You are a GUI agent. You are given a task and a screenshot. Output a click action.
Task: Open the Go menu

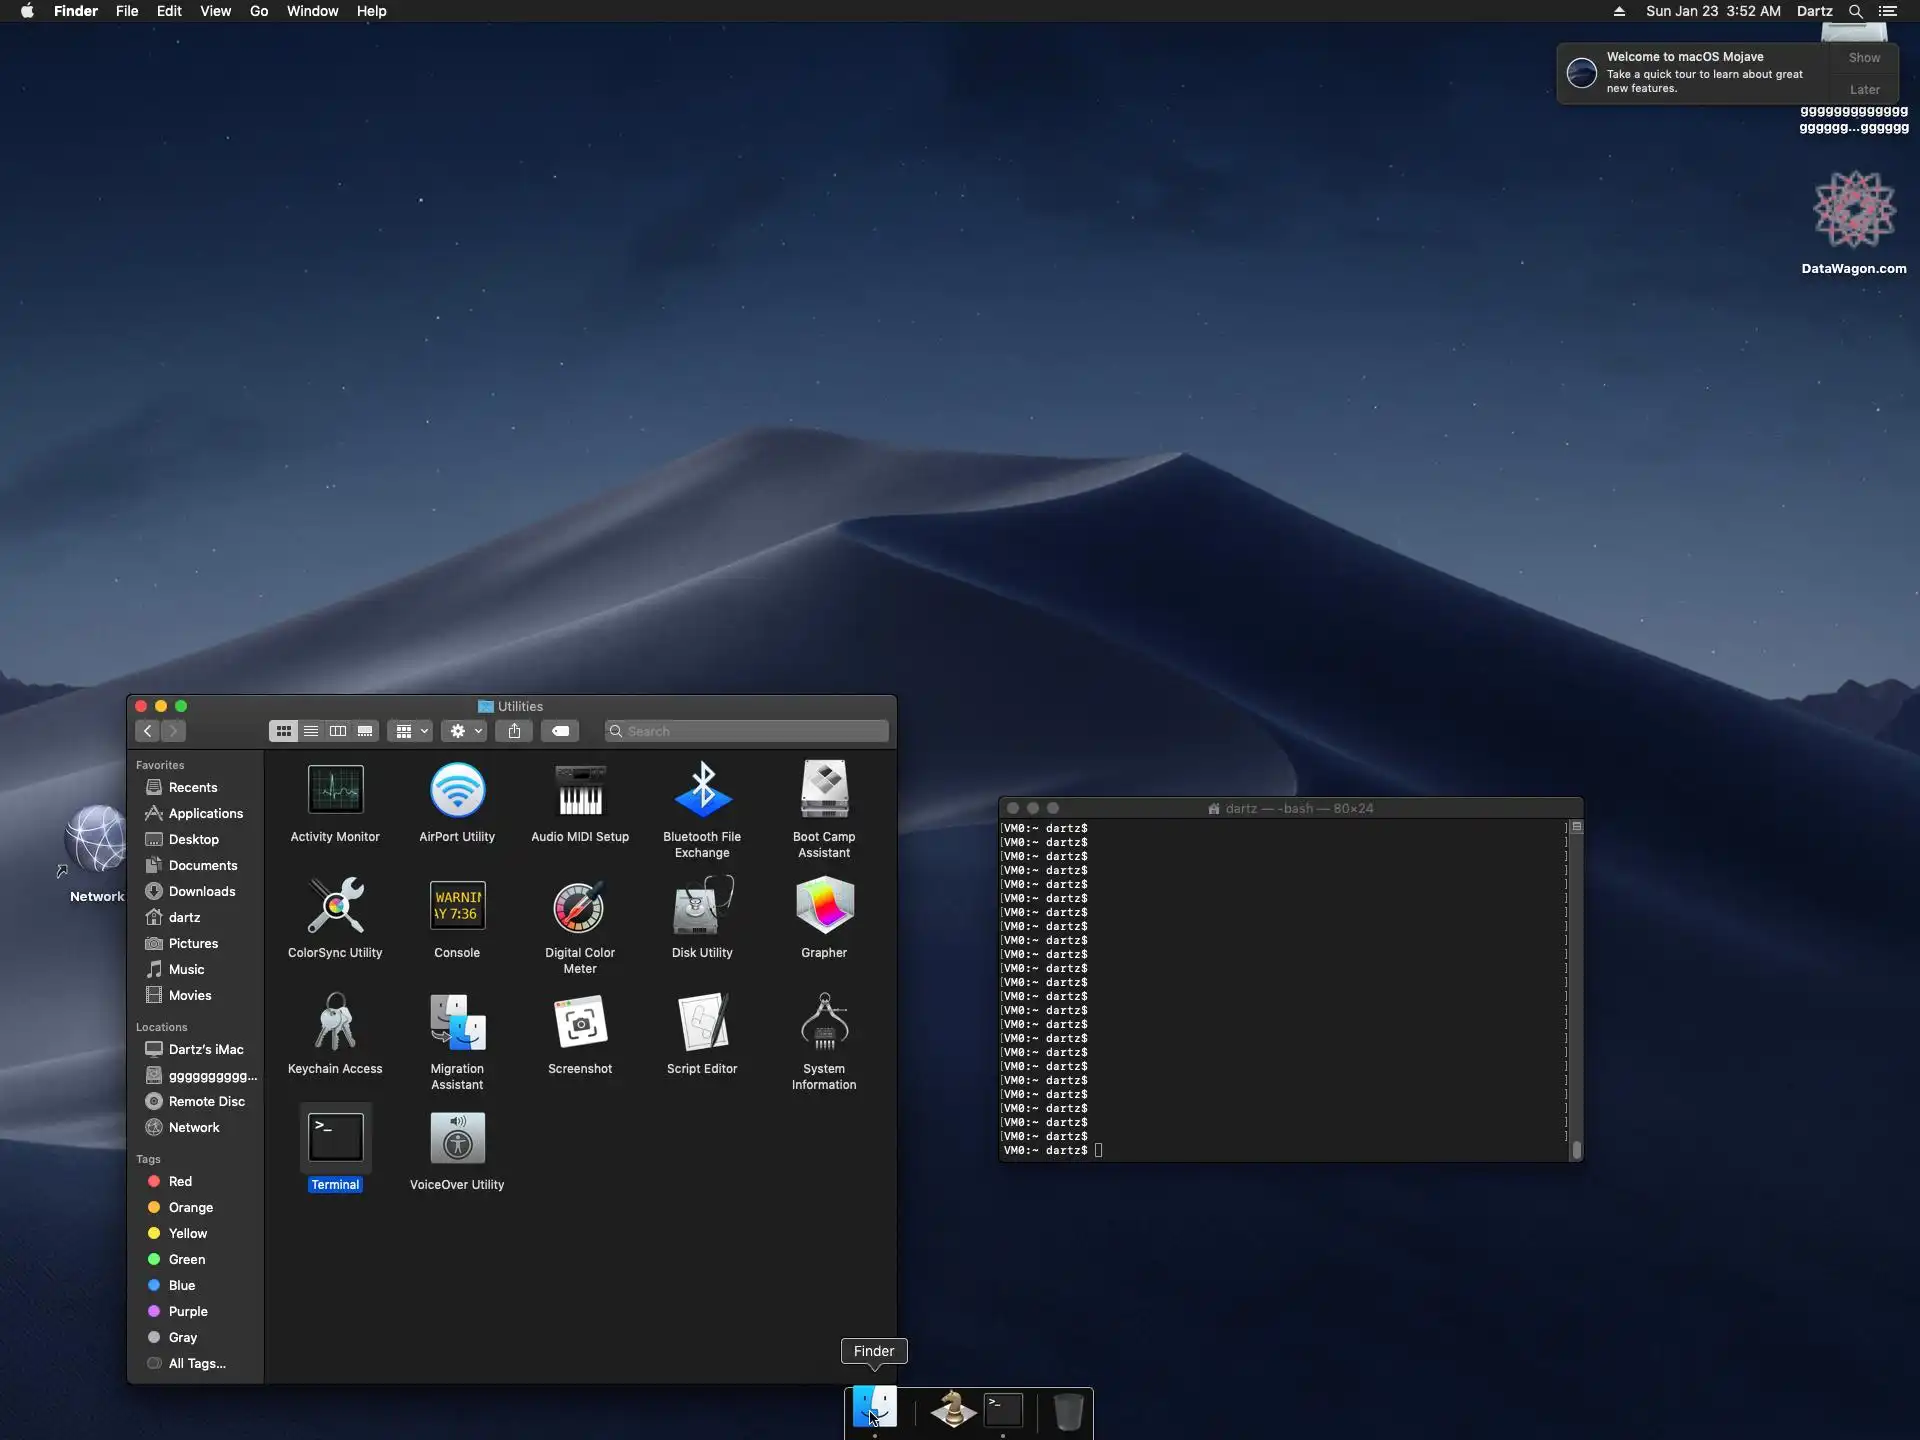(259, 11)
